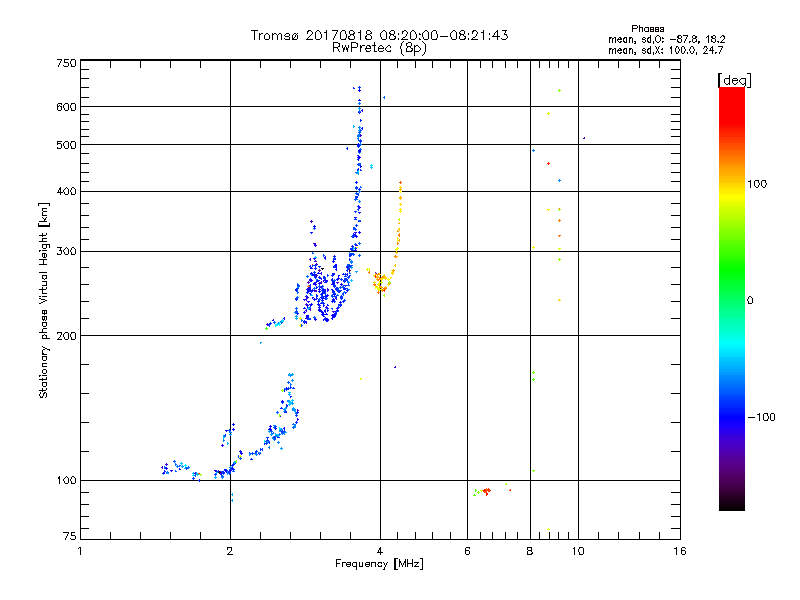Click the y-axis label '600'
The image size is (800, 600).
pyautogui.click(x=66, y=107)
